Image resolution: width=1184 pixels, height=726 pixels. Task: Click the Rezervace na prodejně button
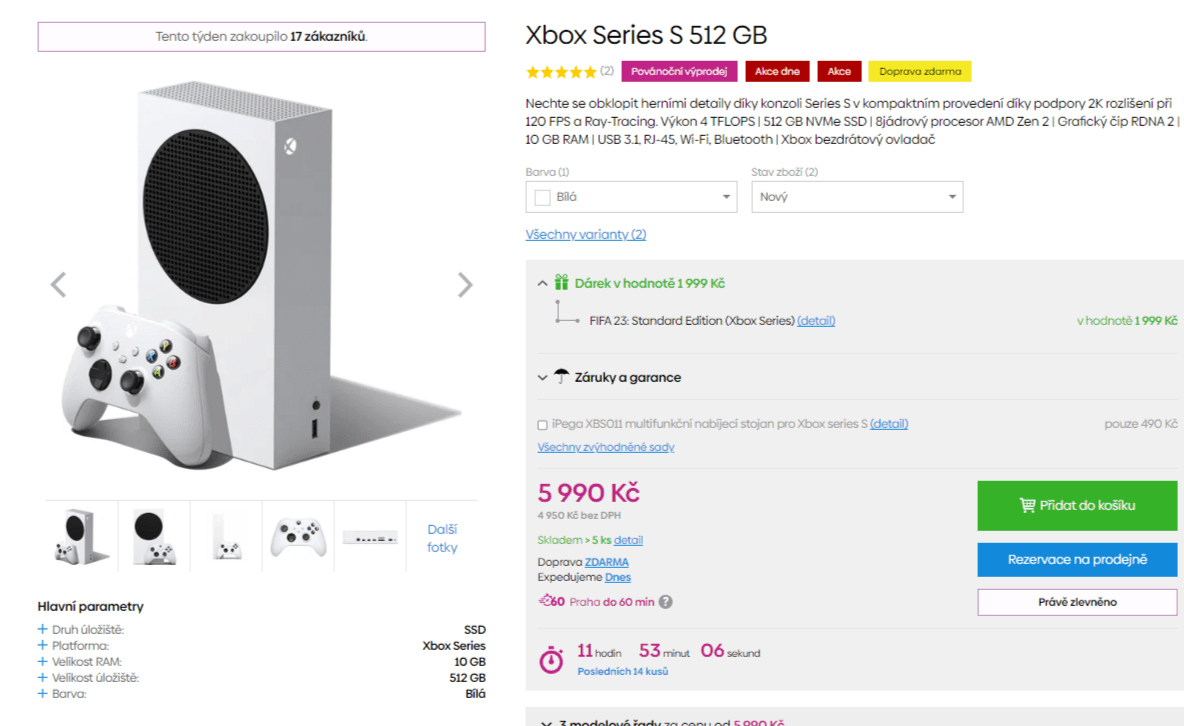(1077, 560)
